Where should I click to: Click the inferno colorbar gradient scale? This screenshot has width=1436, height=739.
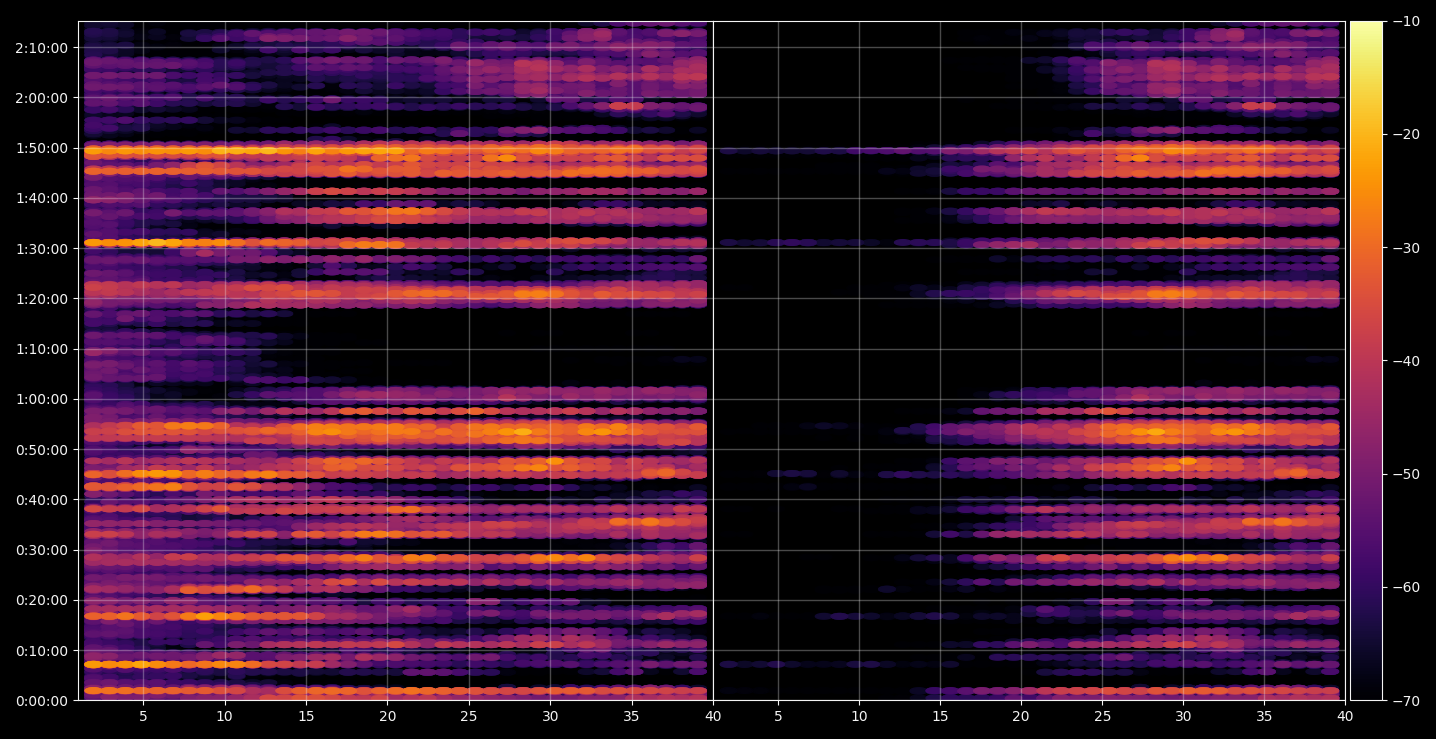1366,361
